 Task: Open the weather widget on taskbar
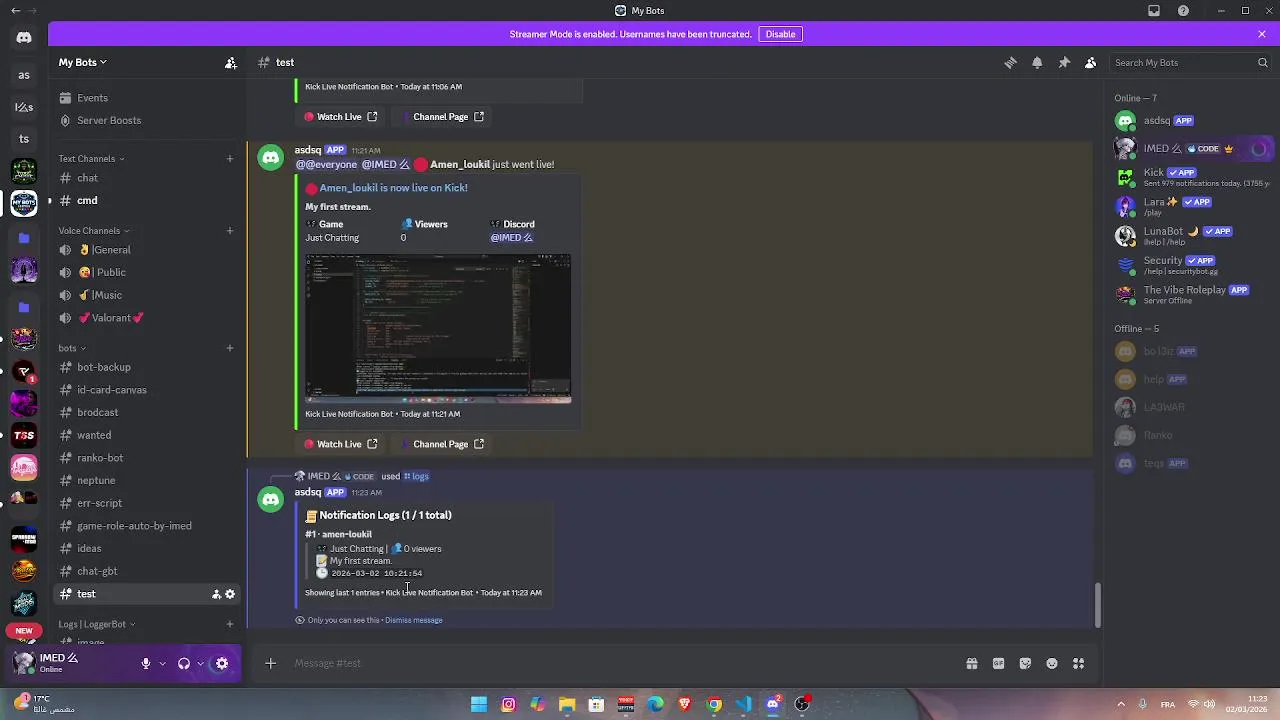click(42, 704)
